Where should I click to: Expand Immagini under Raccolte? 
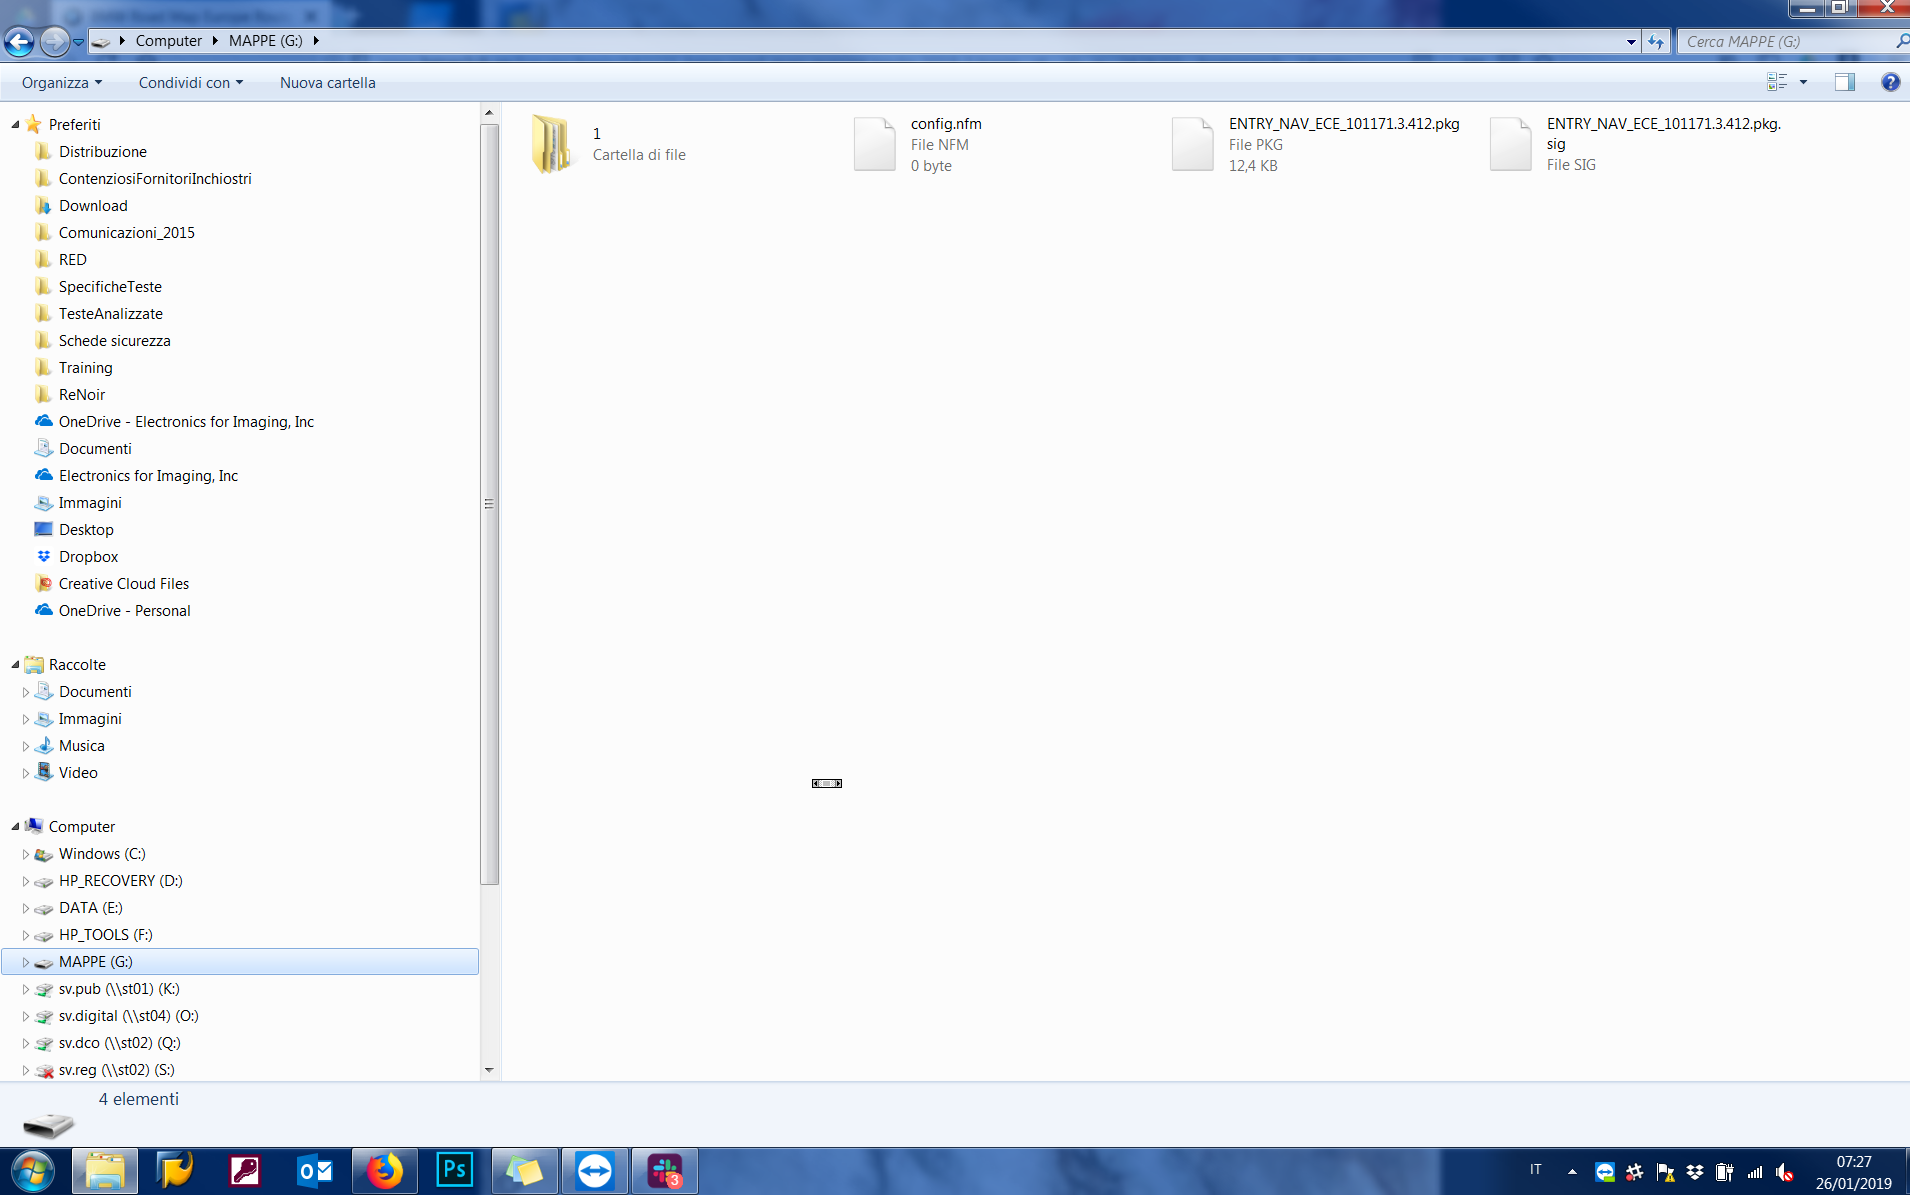[25, 719]
